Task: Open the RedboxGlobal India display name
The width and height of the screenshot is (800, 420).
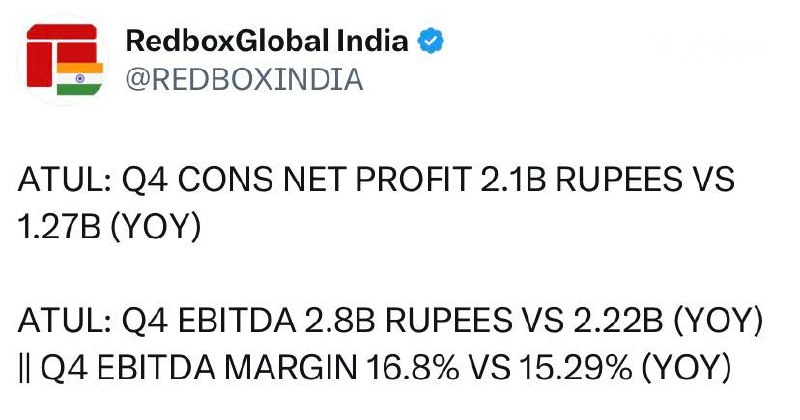Action: pyautogui.click(x=267, y=42)
